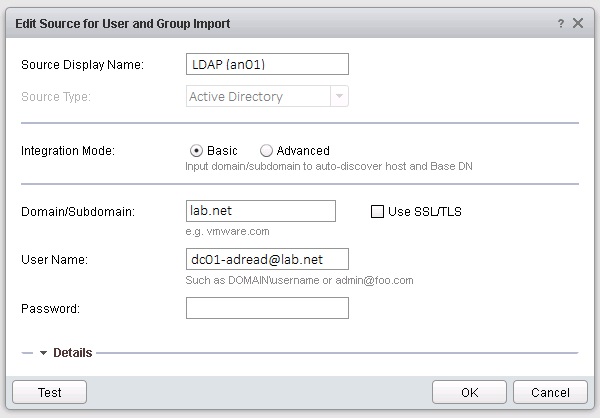This screenshot has width=600, height=418.
Task: Focus the Password input field
Action: [x=267, y=308]
